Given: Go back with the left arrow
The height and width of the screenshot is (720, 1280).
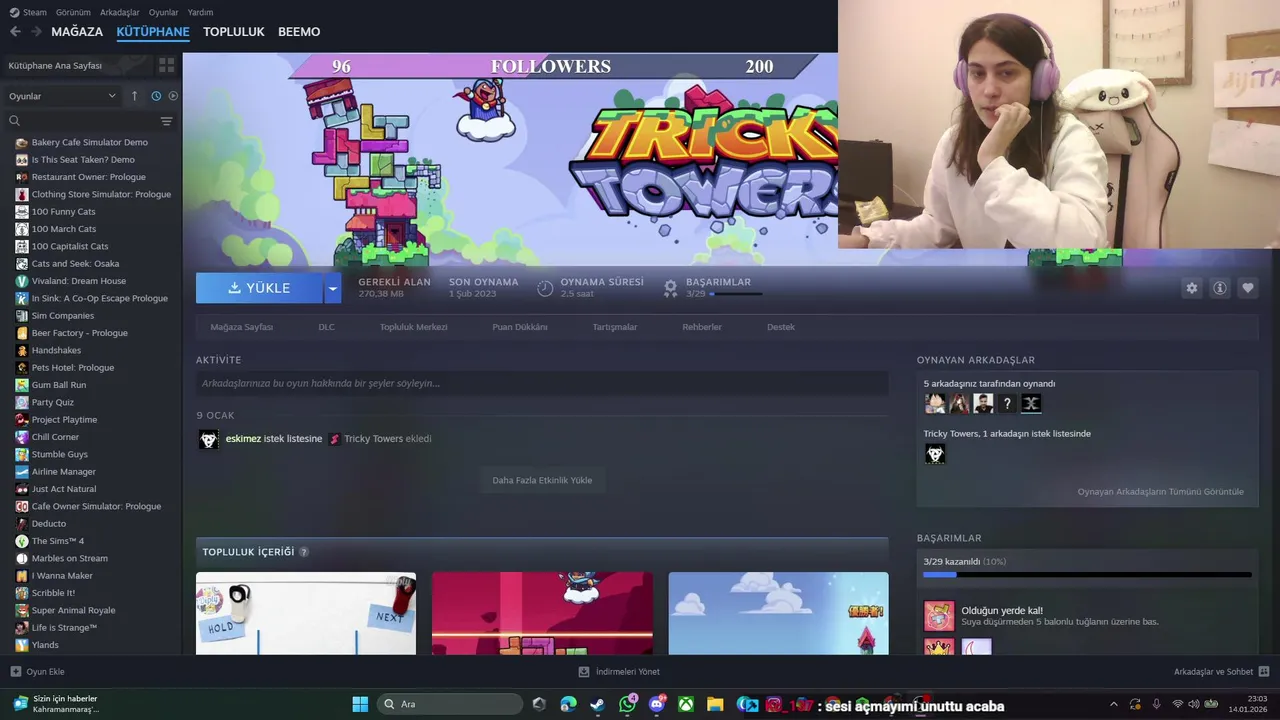Looking at the screenshot, I should (x=15, y=32).
